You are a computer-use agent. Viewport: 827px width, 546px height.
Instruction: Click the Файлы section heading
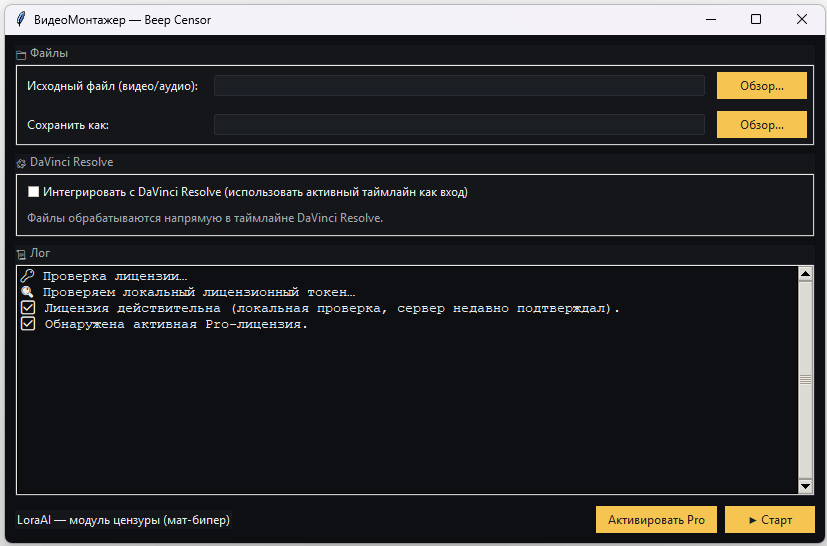coord(49,53)
